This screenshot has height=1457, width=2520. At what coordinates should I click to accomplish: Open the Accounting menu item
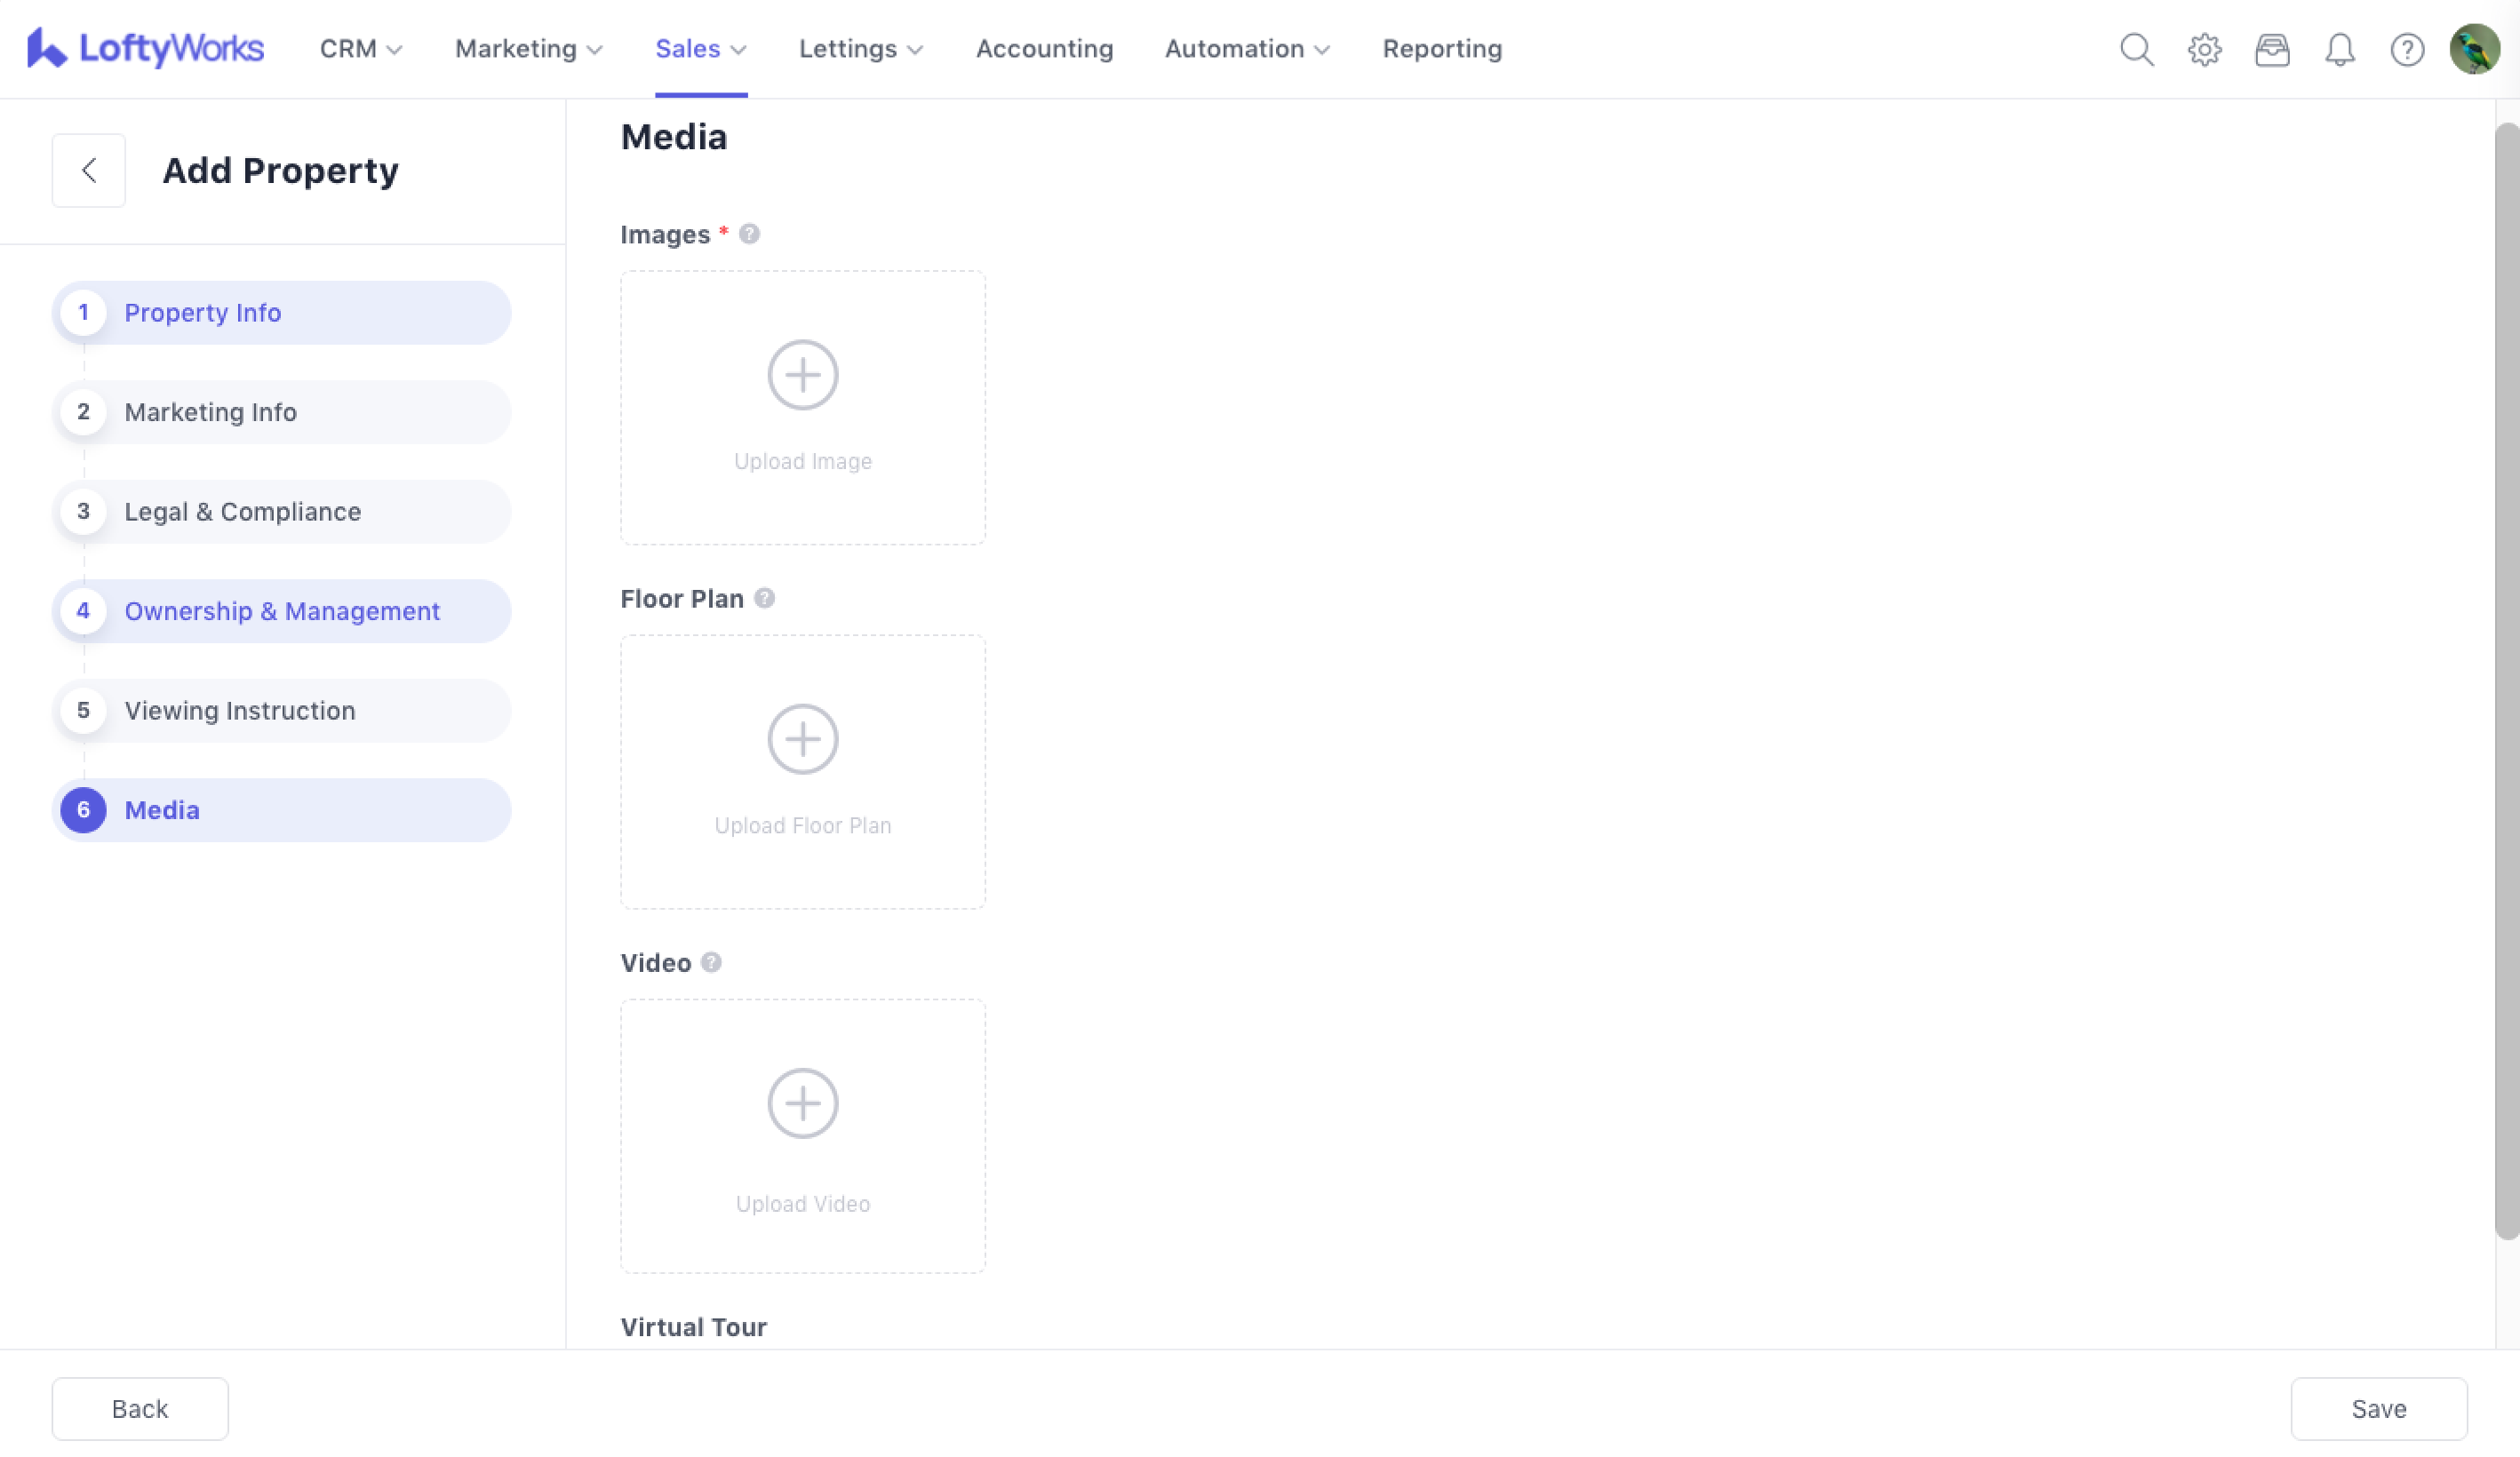(x=1044, y=49)
